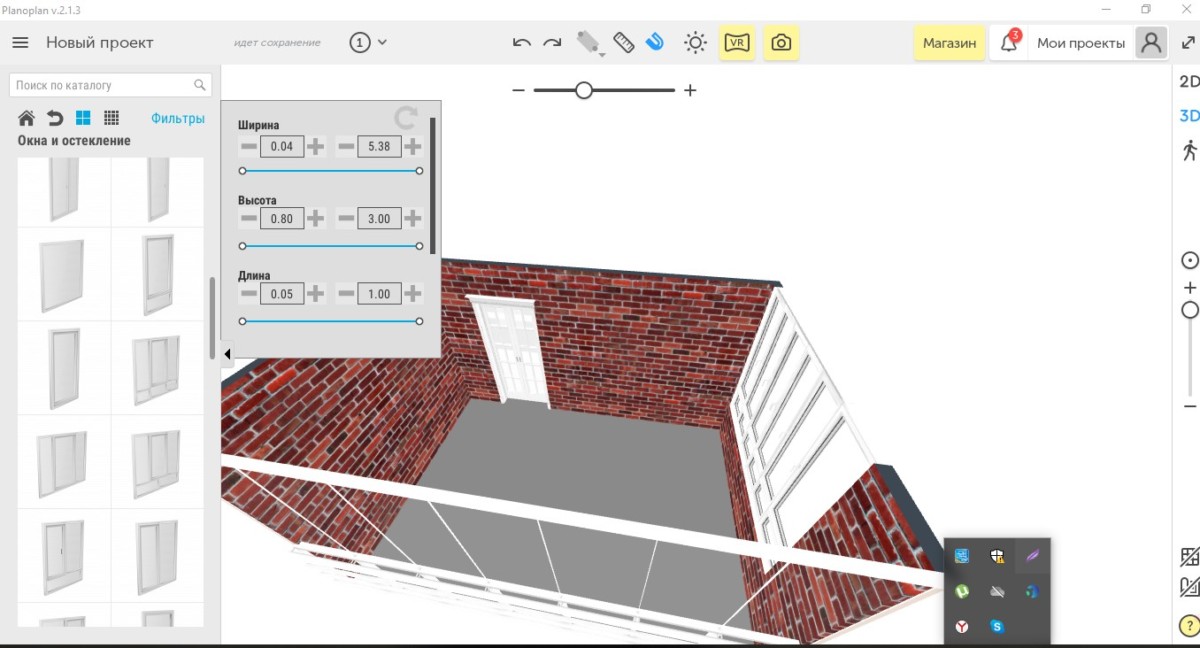Open Фильтры
1200x648 pixels.
[x=178, y=118]
